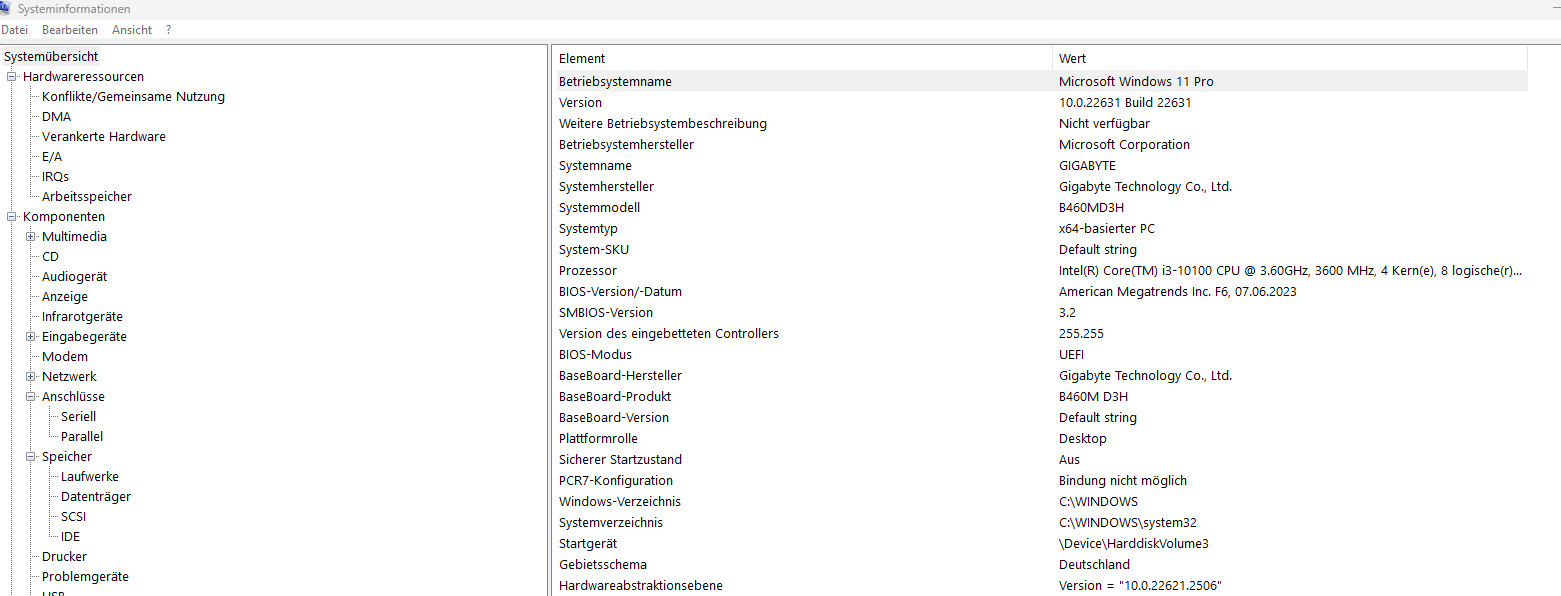Click the Systeminformationen app icon in title bar

pyautogui.click(x=5, y=8)
